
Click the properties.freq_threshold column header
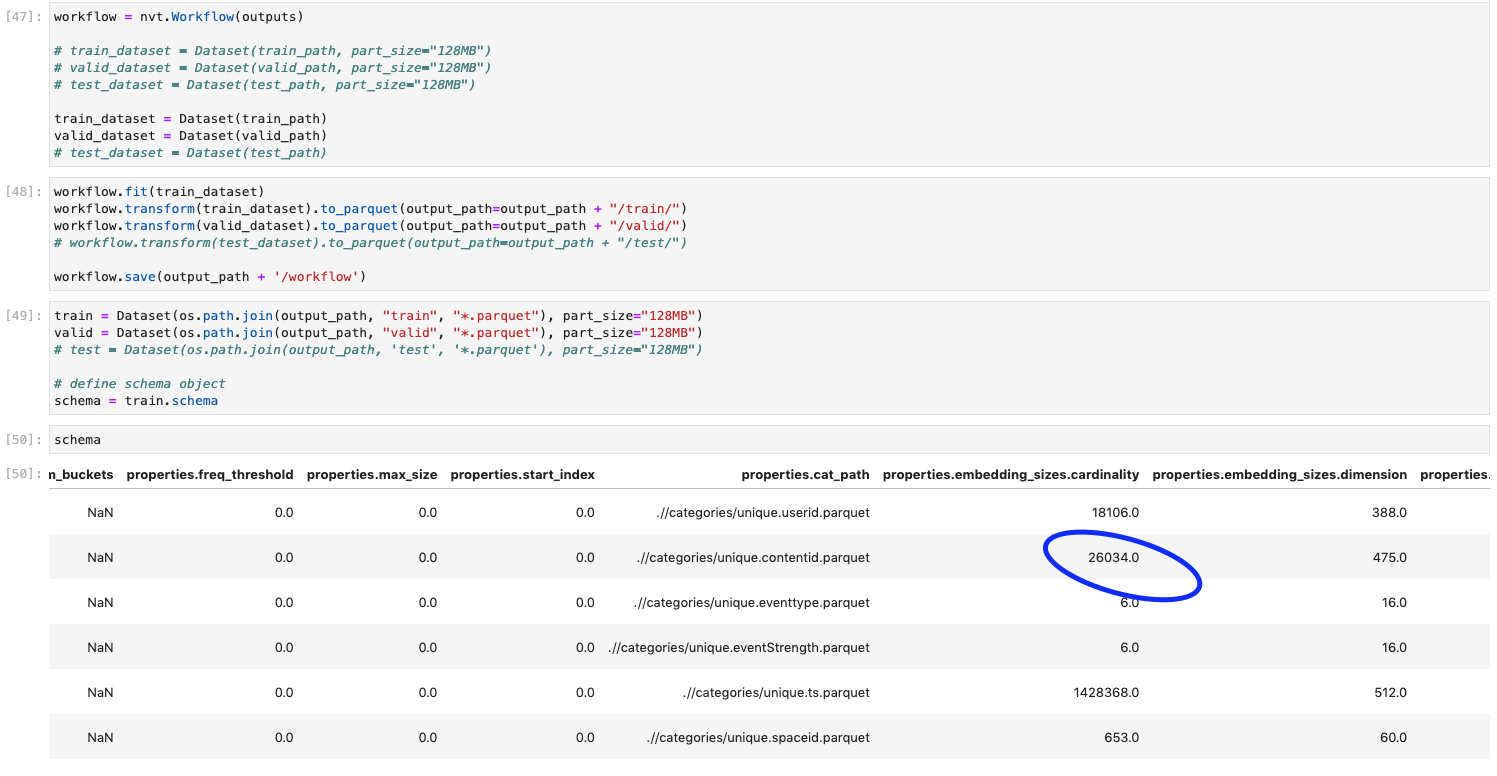[208, 474]
